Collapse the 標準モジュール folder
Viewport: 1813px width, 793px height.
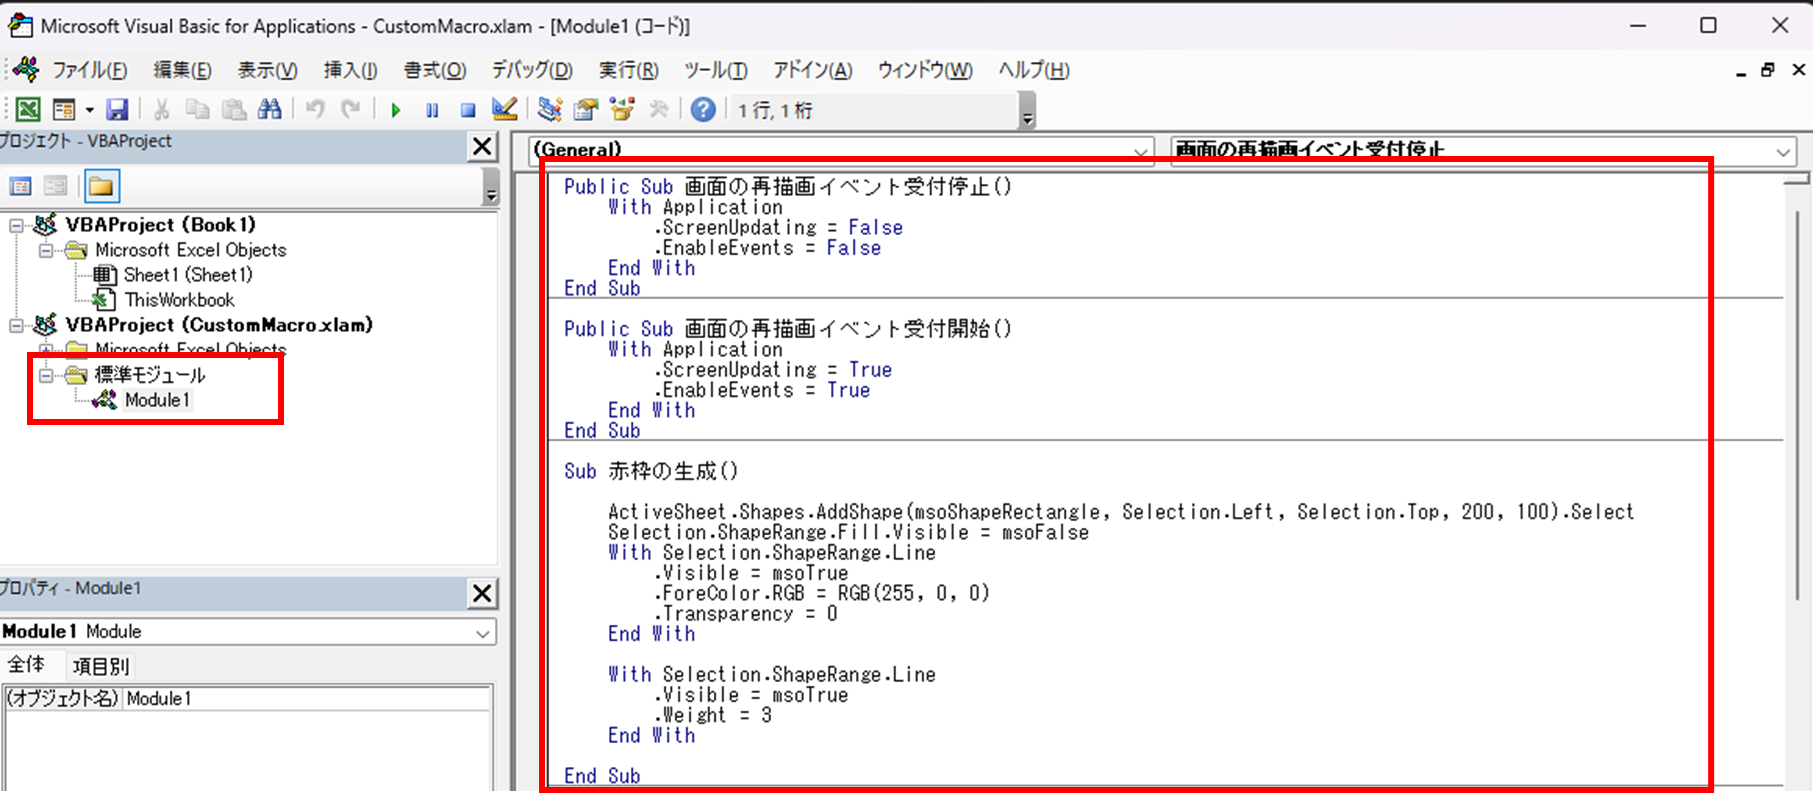click(46, 375)
